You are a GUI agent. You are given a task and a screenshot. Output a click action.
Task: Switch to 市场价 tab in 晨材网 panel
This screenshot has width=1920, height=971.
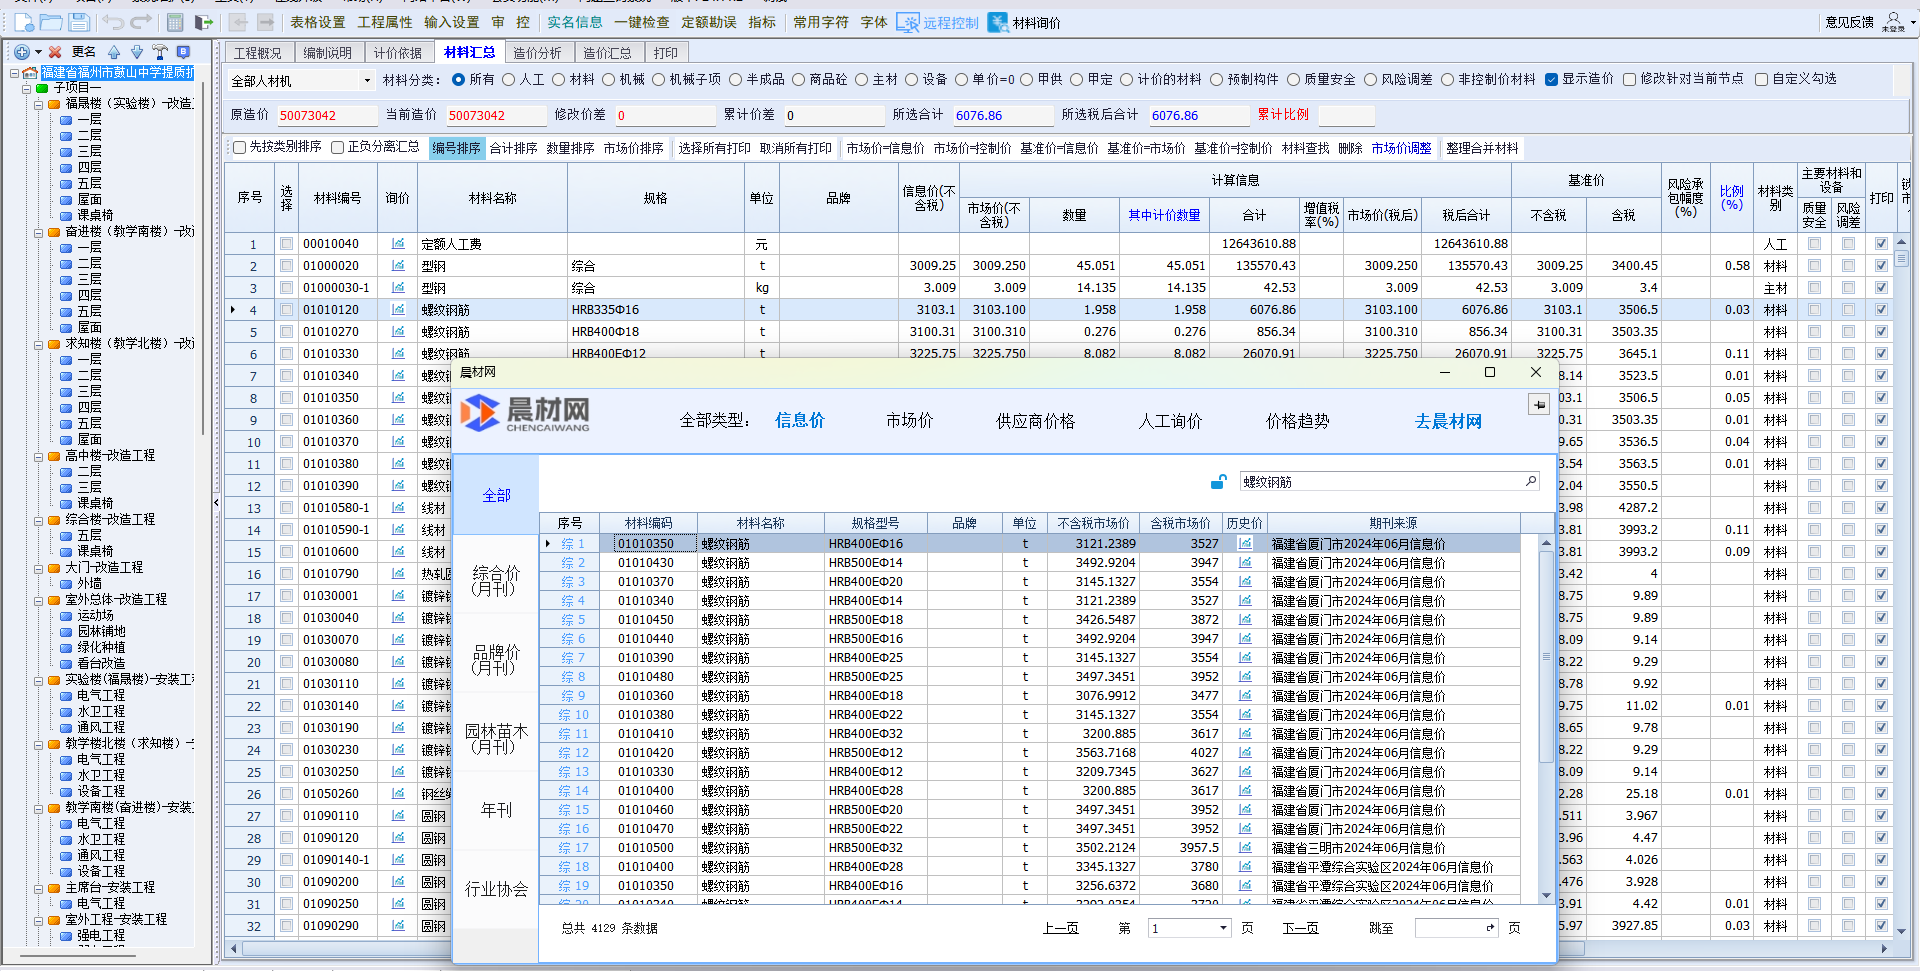coord(909,421)
